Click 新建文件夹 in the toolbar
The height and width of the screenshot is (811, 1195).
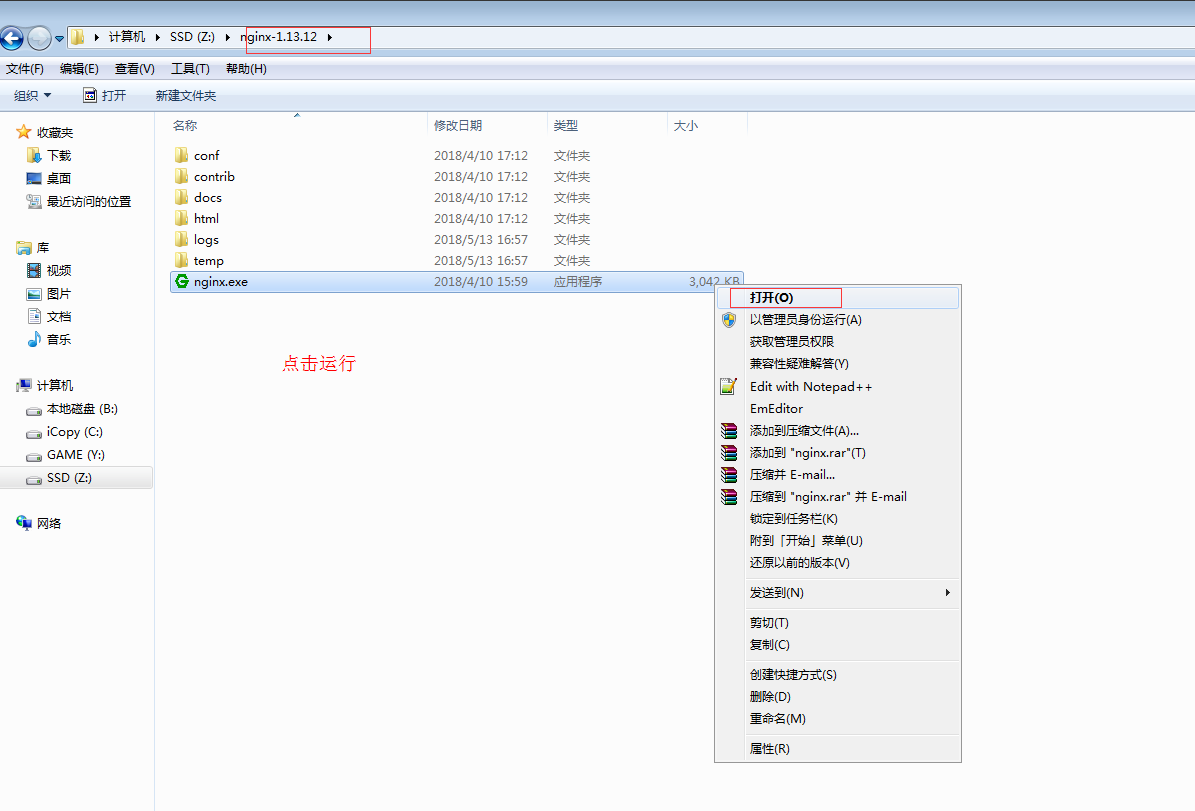tap(186, 95)
